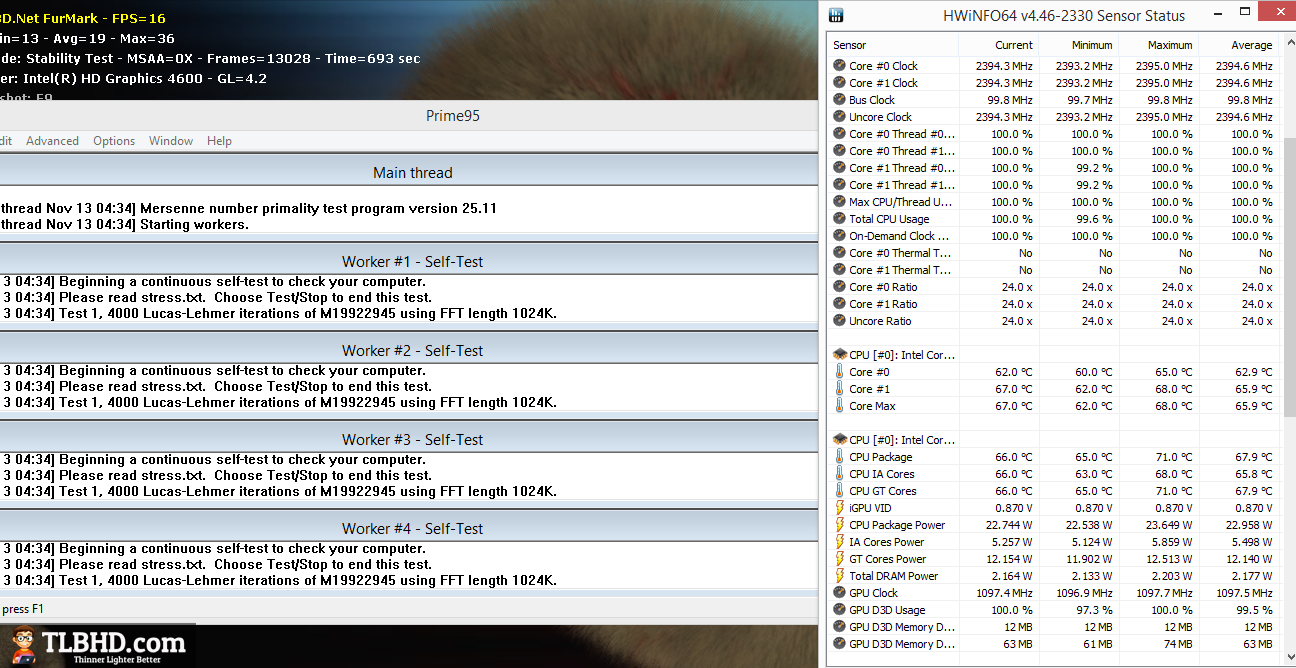1296x668 pixels.
Task: Click the Main thread window title bar
Action: (409, 172)
